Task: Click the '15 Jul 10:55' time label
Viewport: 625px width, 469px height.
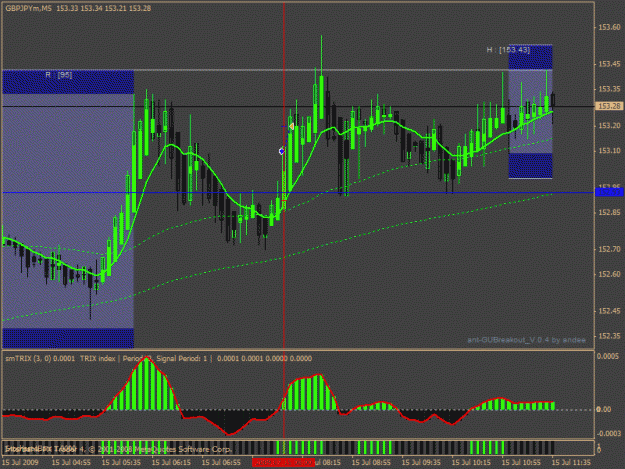Action: 521,462
